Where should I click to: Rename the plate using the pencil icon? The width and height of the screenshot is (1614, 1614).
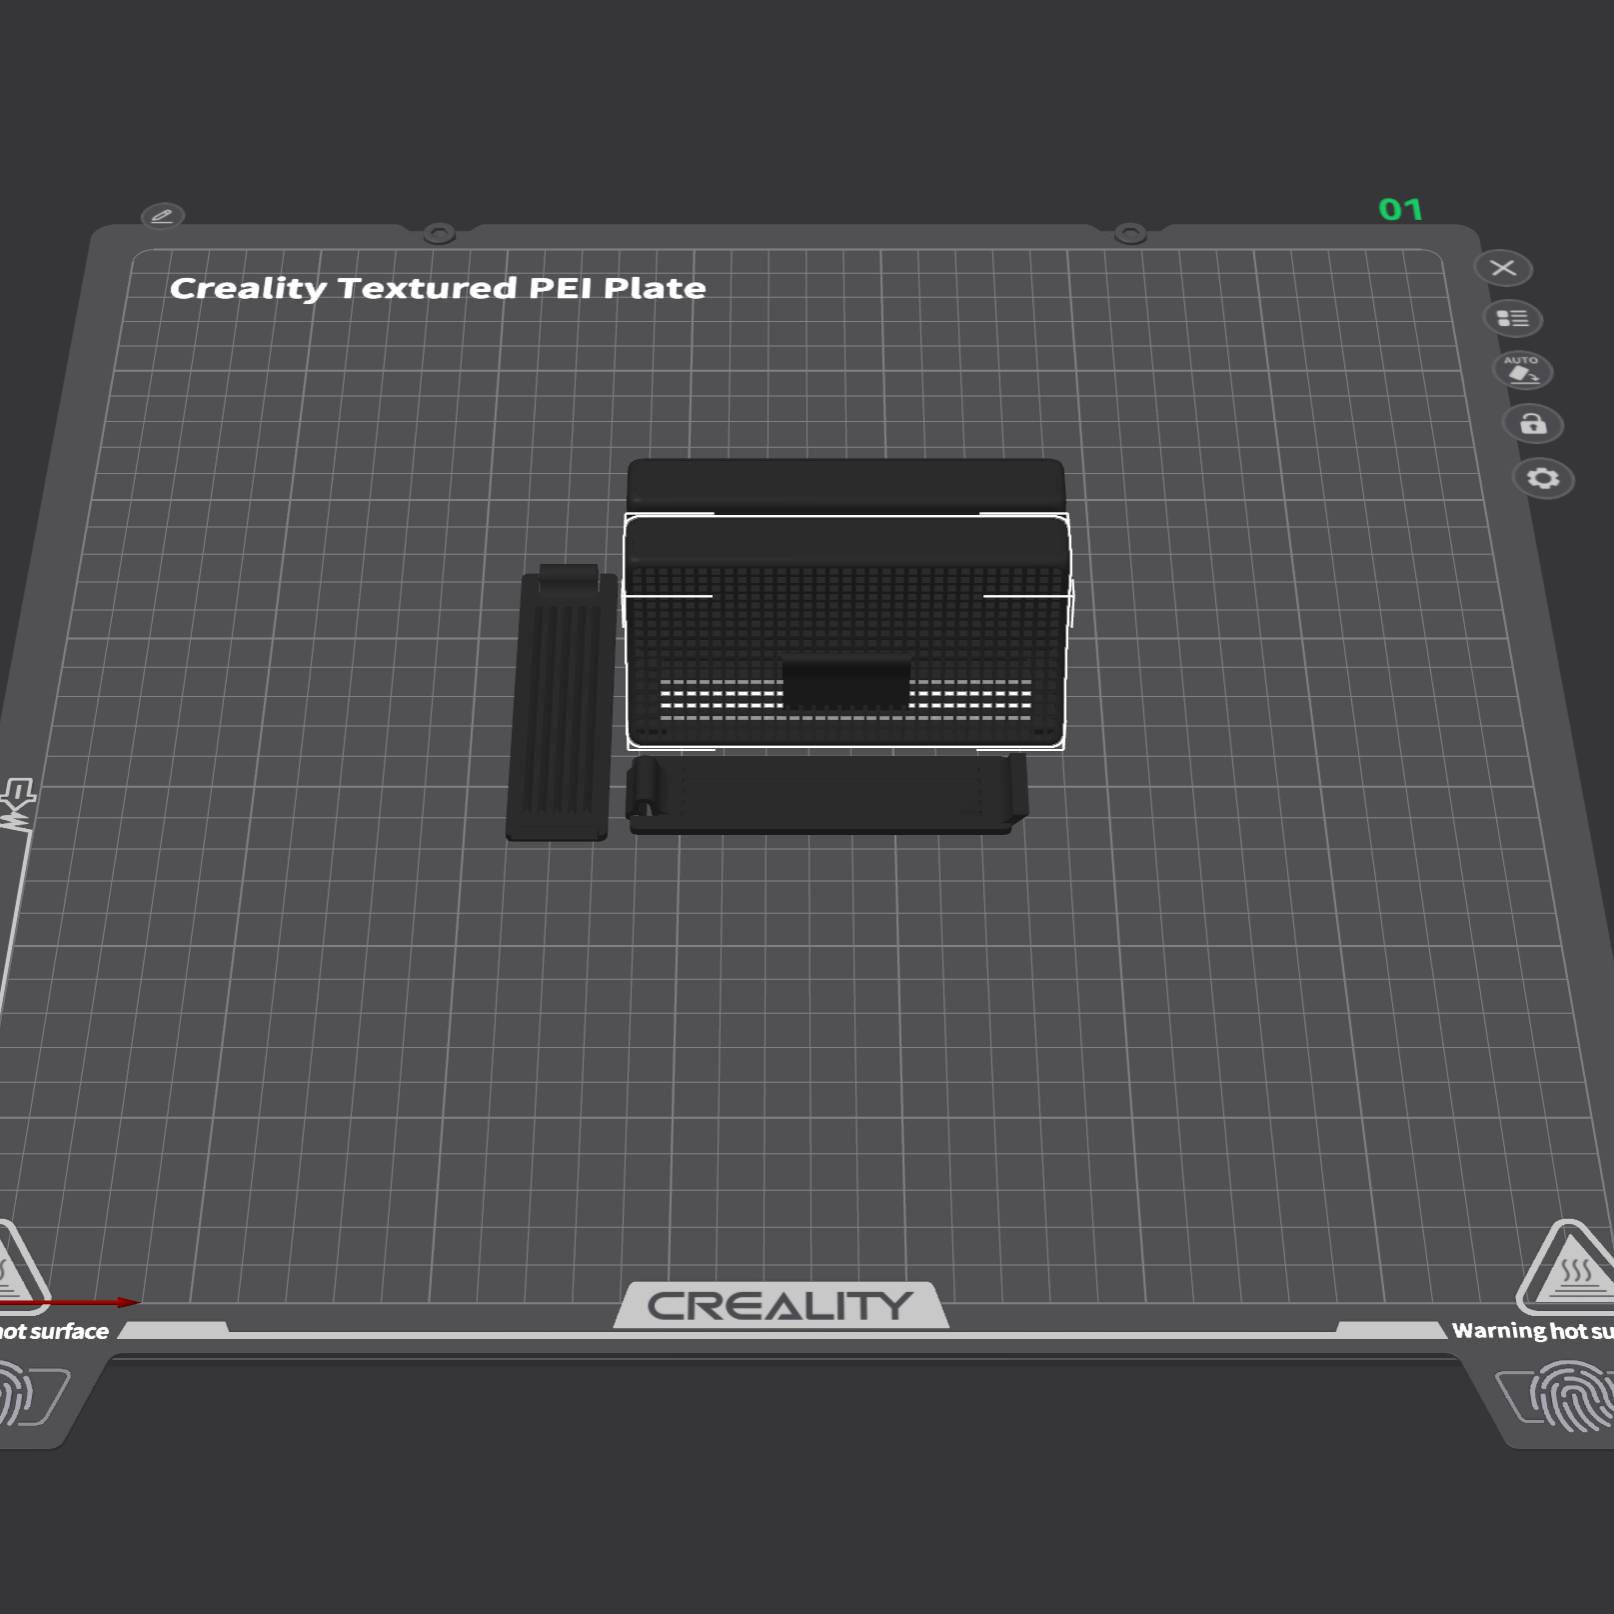163,214
